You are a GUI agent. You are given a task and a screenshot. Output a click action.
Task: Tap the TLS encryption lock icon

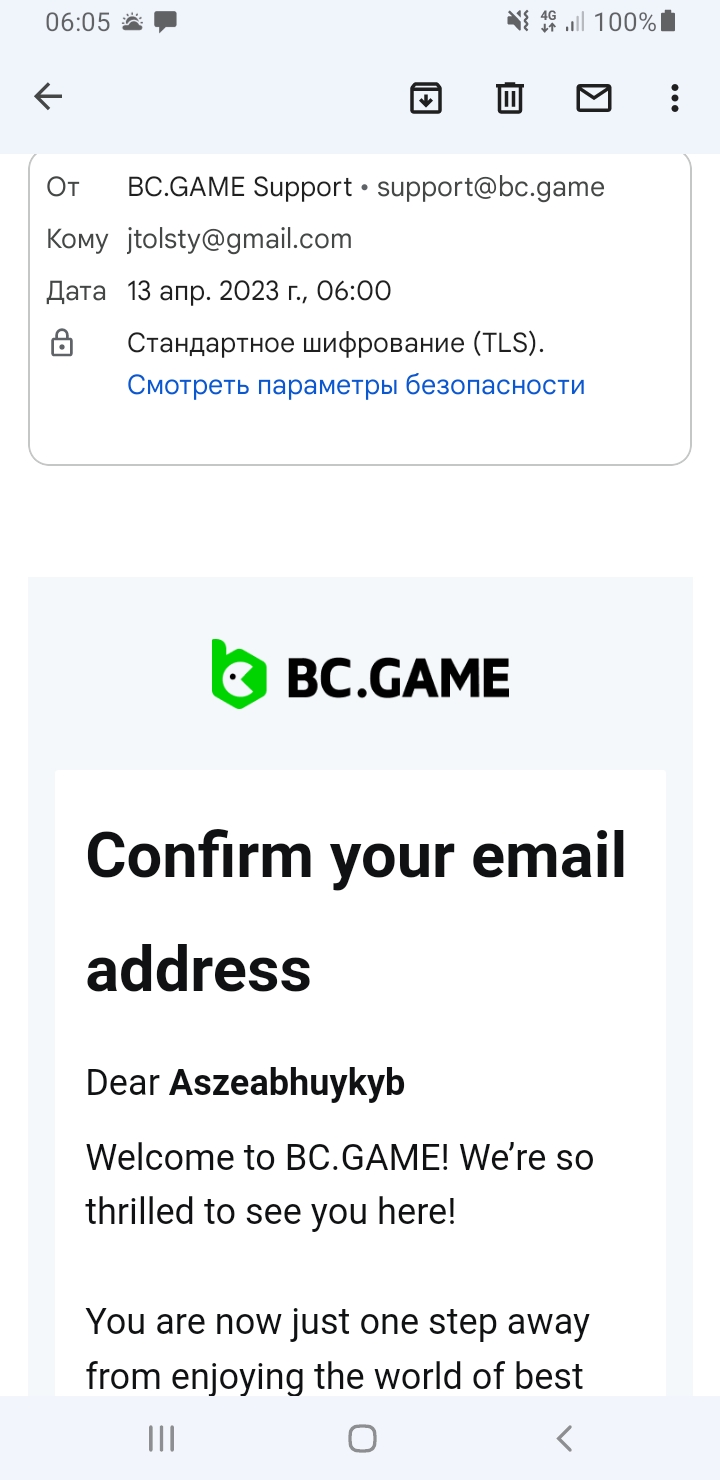[x=62, y=344]
